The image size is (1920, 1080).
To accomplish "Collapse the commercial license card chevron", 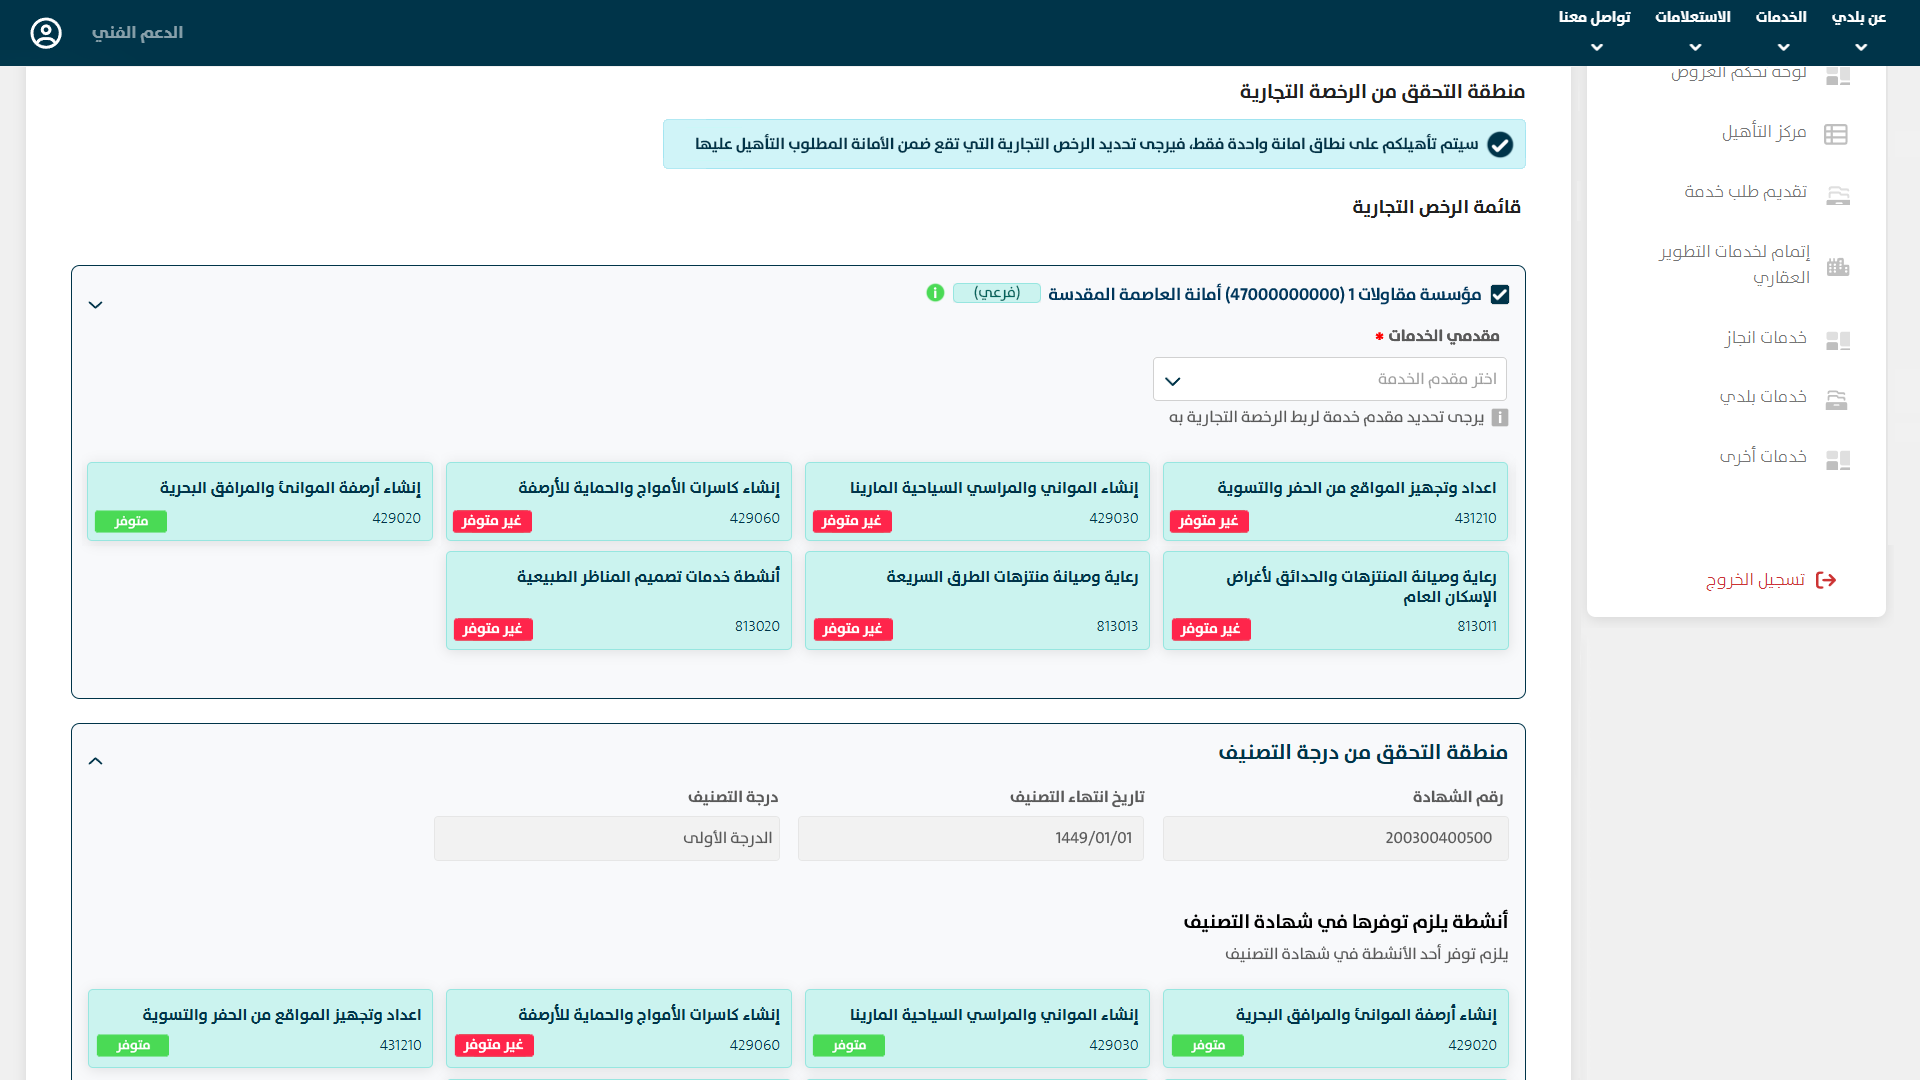I will pyautogui.click(x=96, y=305).
